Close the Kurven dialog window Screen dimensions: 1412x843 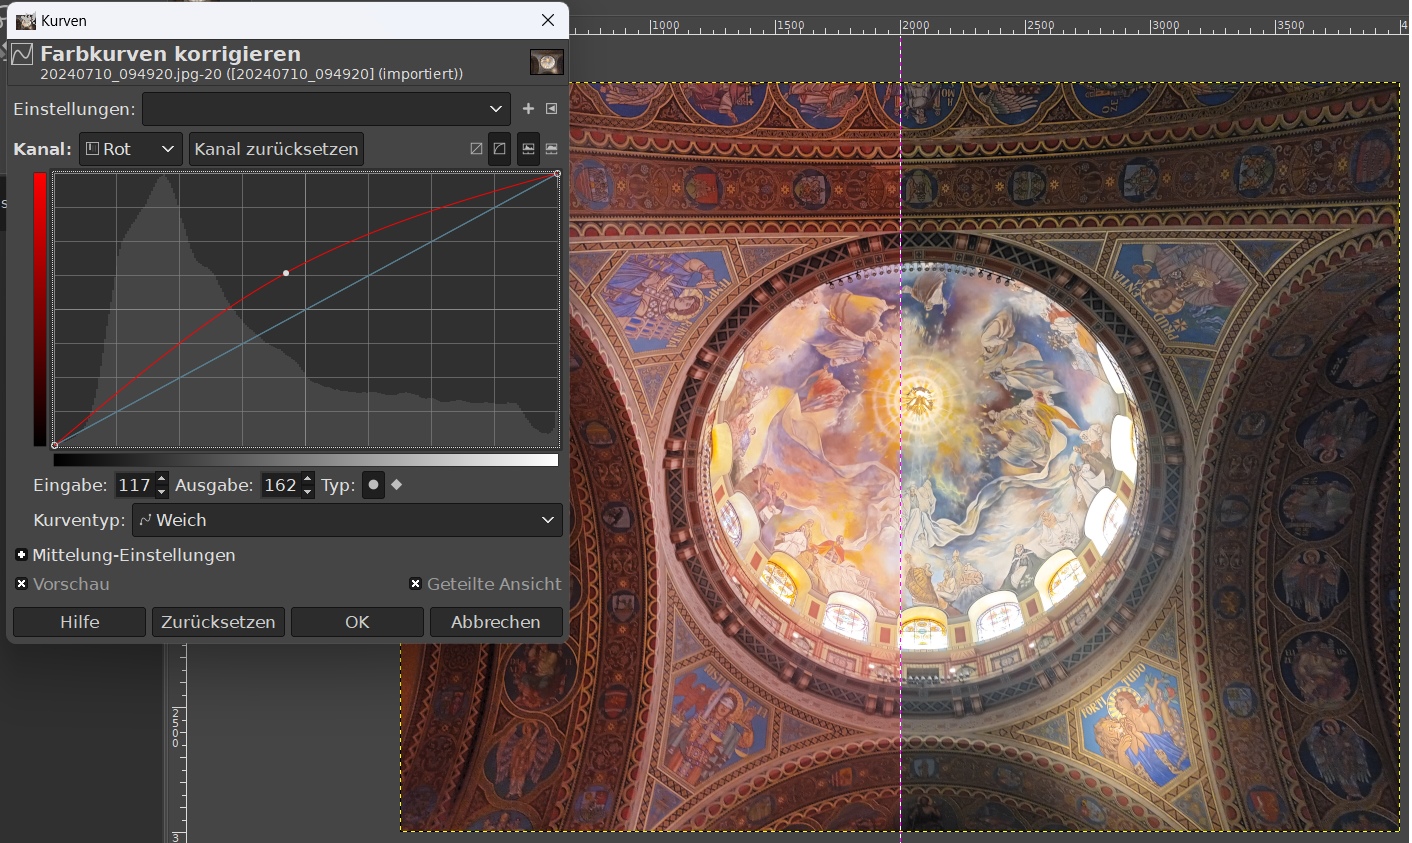548,20
